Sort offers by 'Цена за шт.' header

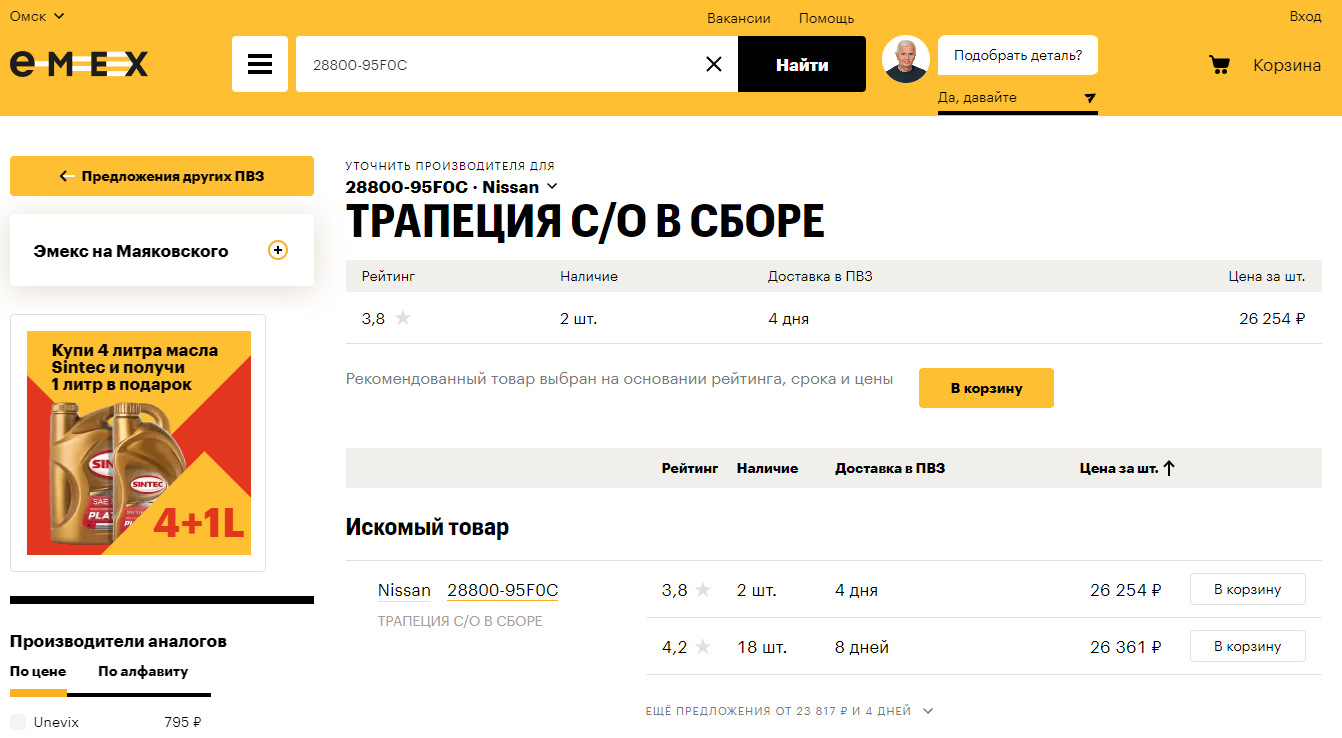[1119, 468]
